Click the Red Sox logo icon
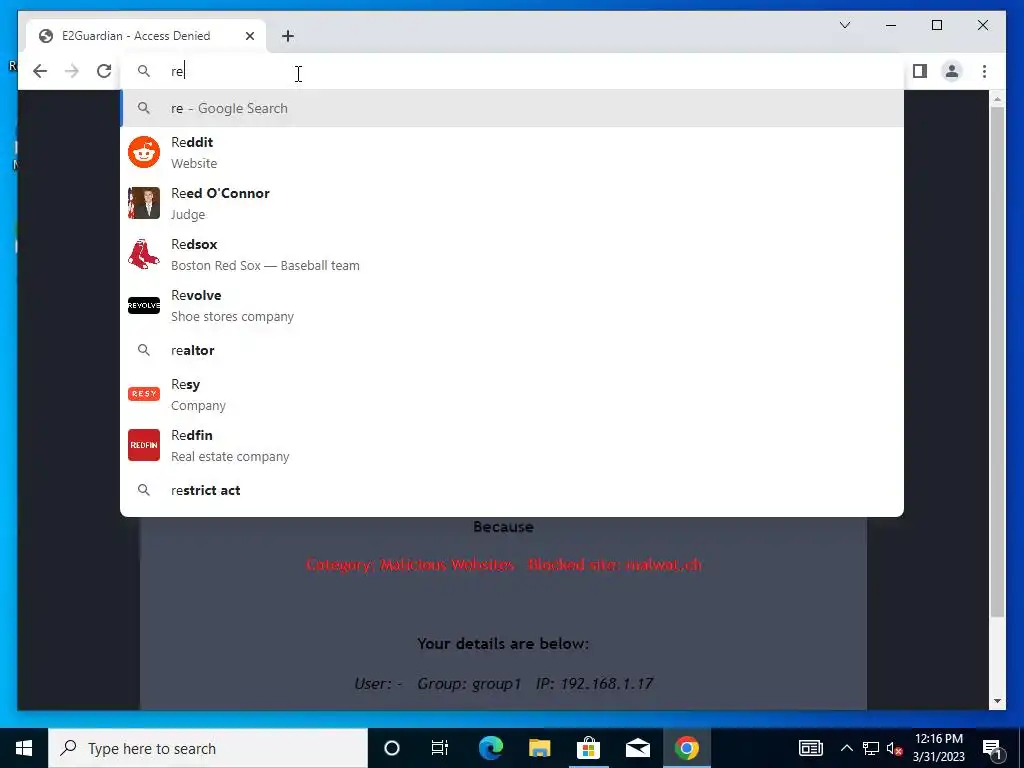 [144, 254]
